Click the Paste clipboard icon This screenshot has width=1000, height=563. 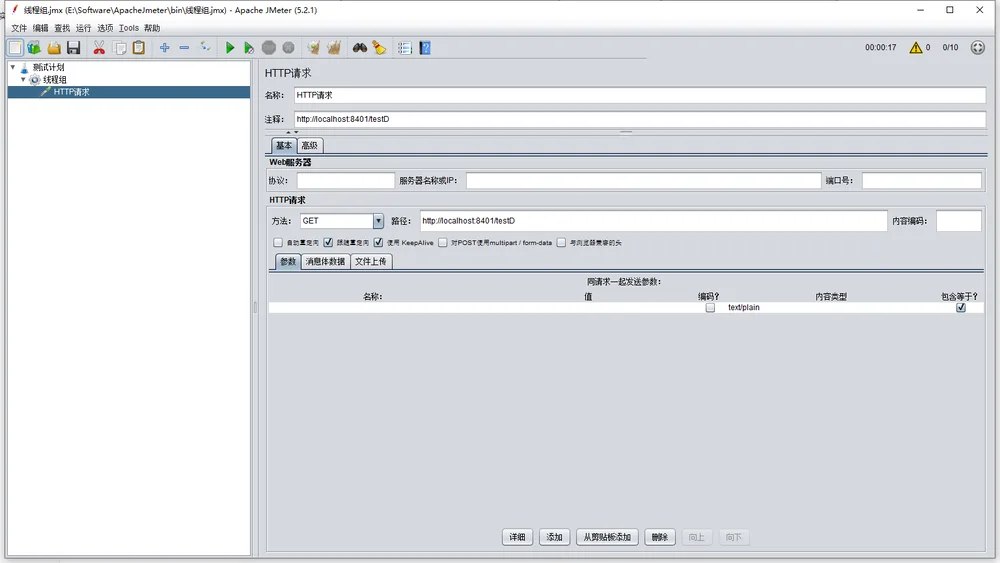coord(138,48)
